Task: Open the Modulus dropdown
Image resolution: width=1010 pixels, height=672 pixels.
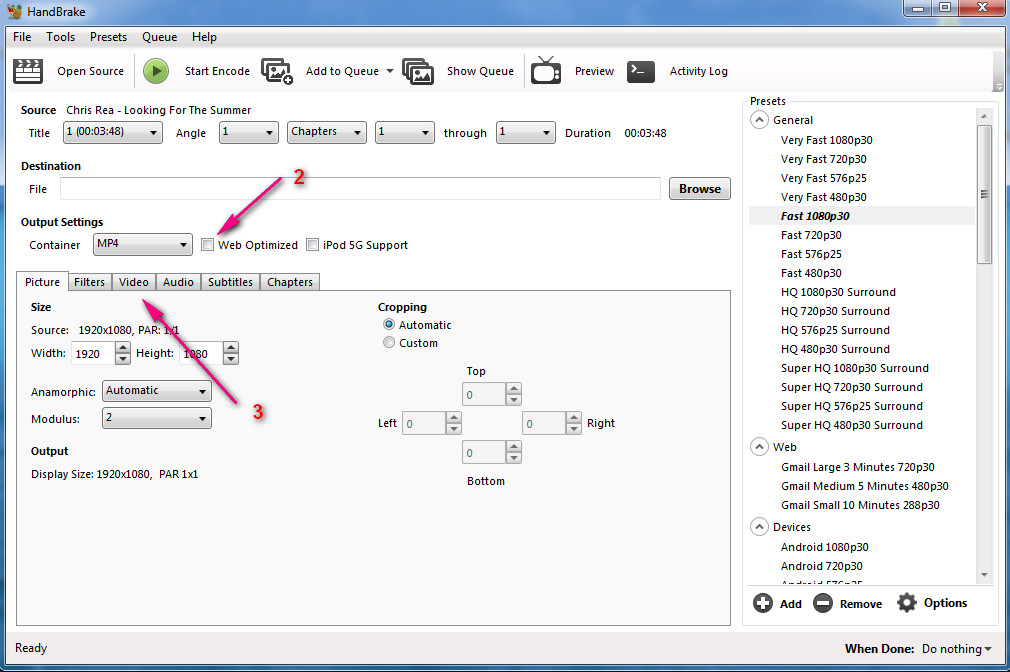Action: pyautogui.click(x=157, y=418)
